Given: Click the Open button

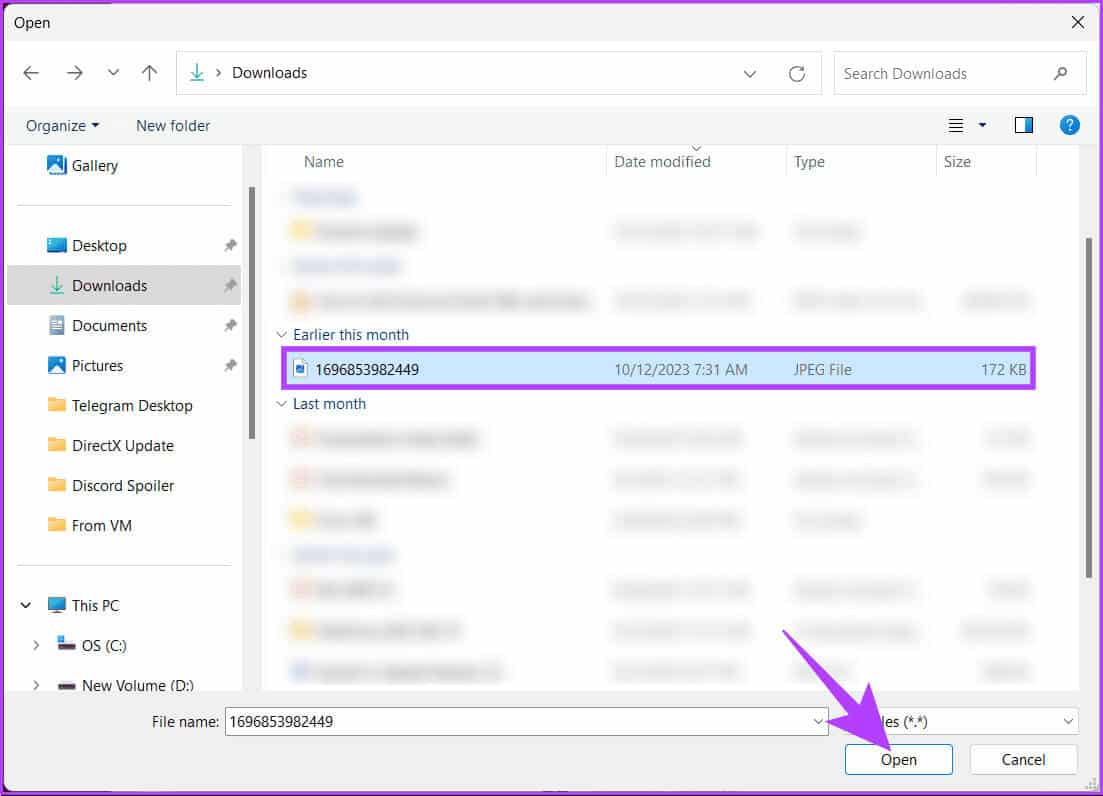Looking at the screenshot, I should click(x=899, y=759).
